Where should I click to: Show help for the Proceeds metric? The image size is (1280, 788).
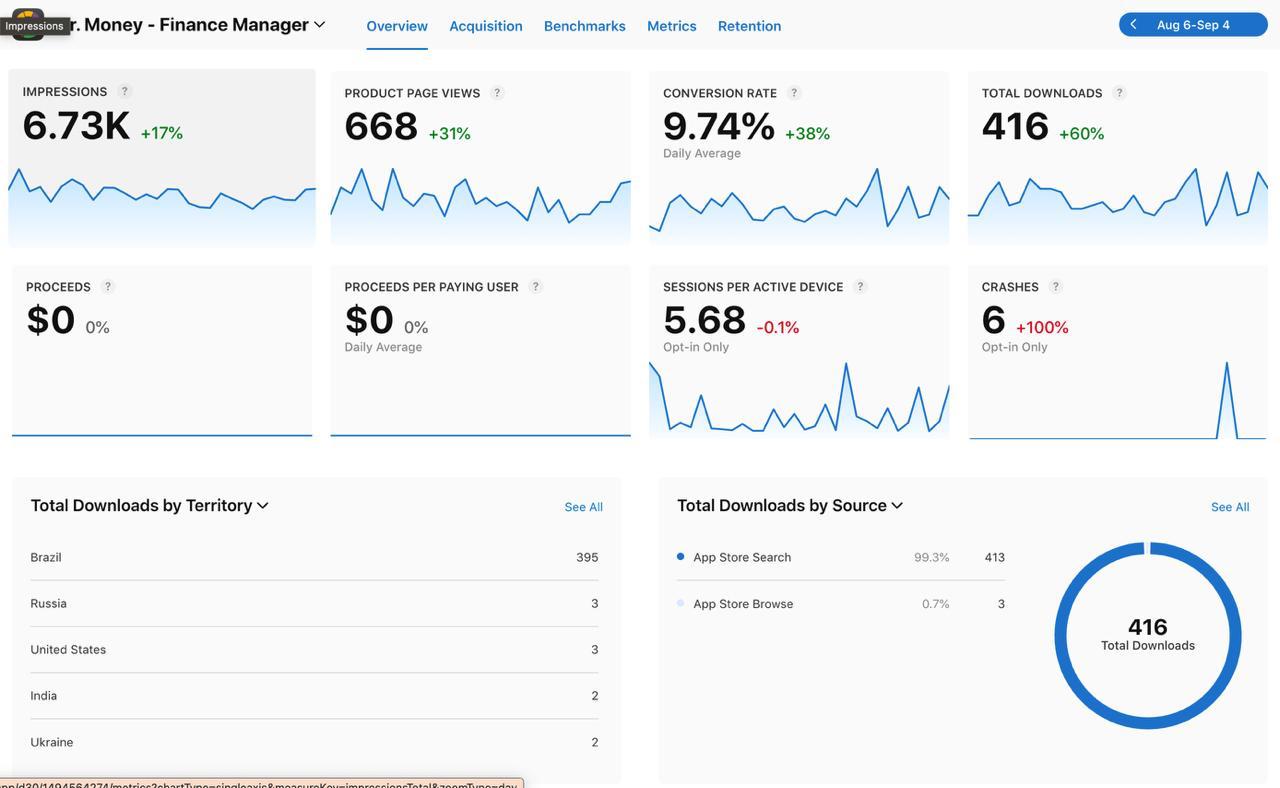pos(108,287)
